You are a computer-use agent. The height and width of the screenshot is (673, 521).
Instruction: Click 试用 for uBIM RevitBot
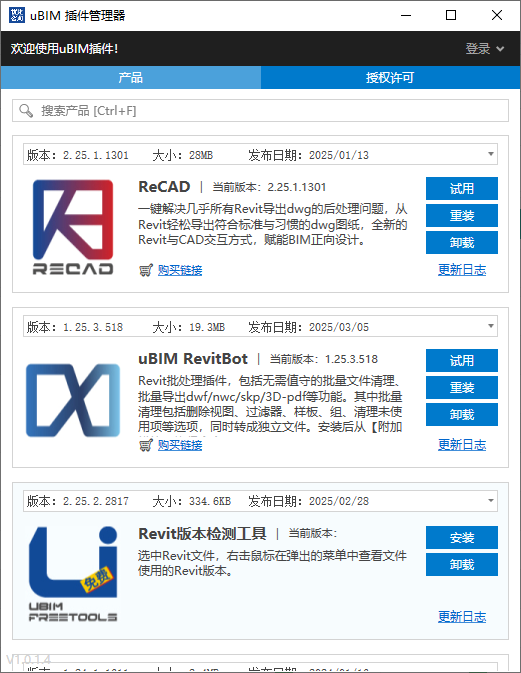[x=462, y=361]
